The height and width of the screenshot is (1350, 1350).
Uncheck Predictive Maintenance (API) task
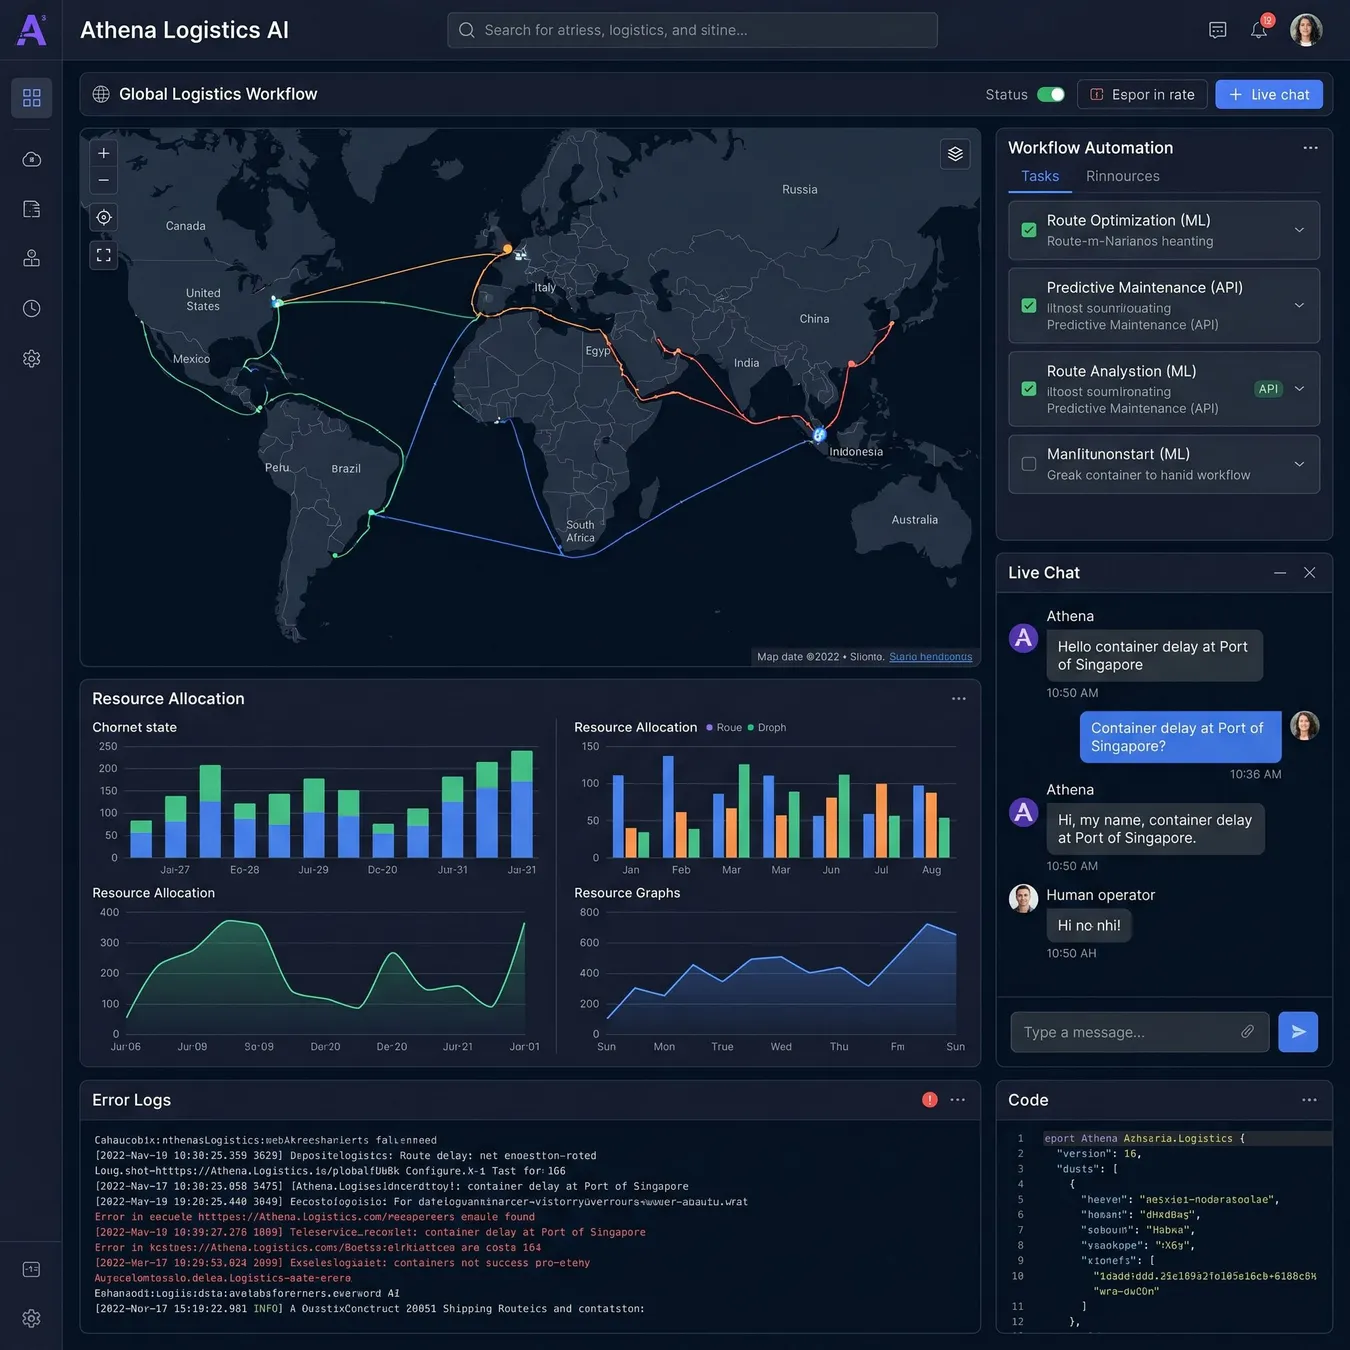click(1029, 305)
